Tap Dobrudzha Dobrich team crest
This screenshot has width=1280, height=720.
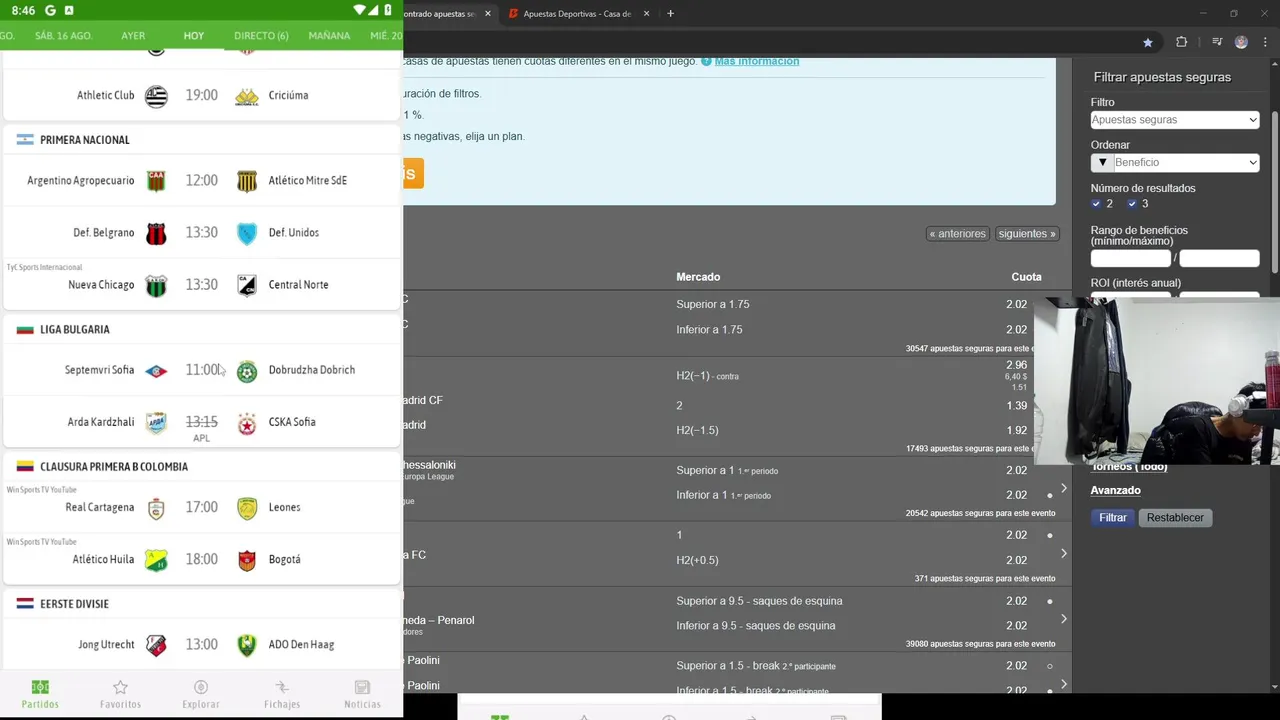(247, 371)
